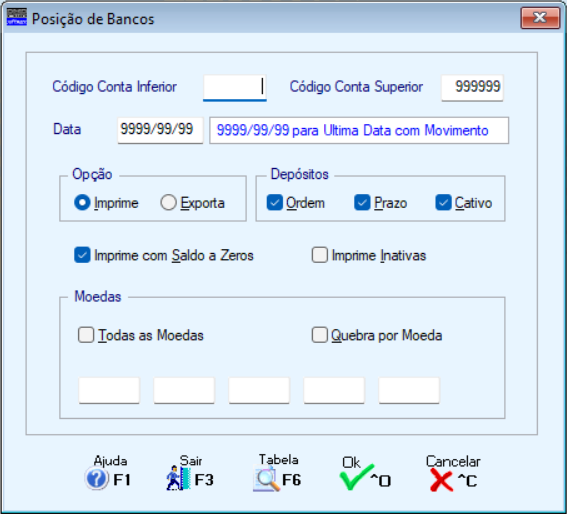Viewport: 567px width, 514px height.
Task: Click the application icon in title bar
Action: click(x=17, y=17)
